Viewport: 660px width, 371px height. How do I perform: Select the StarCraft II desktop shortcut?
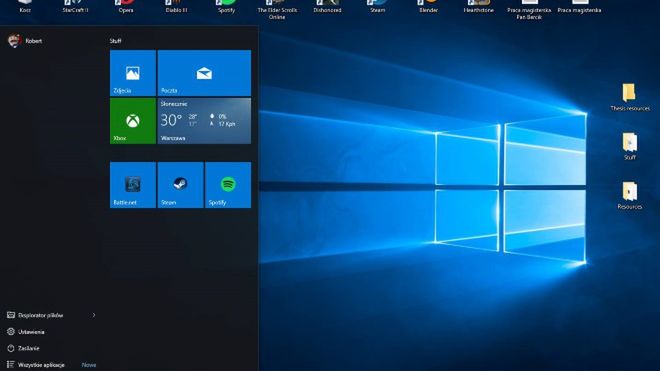tap(75, 6)
